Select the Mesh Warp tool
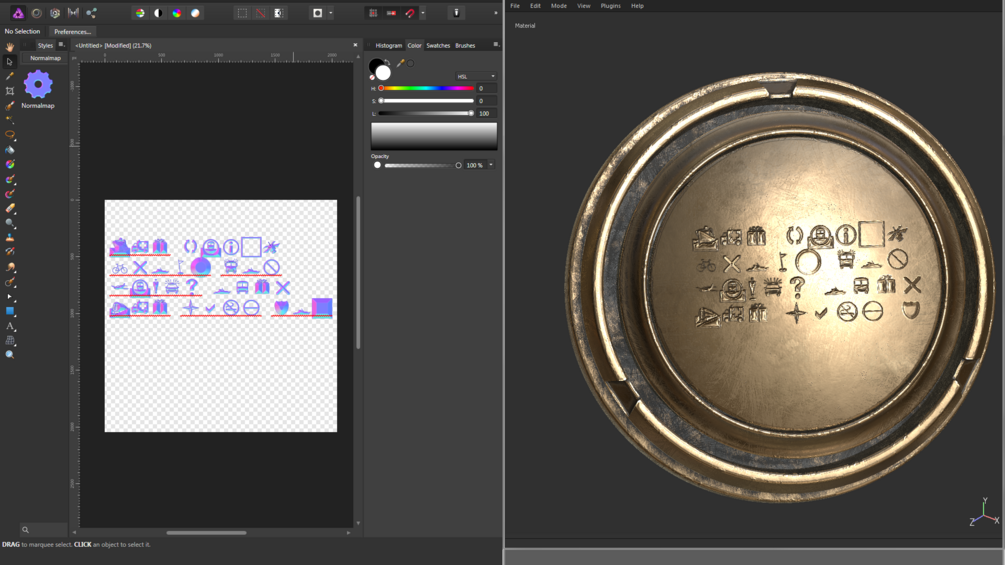 (x=10, y=341)
